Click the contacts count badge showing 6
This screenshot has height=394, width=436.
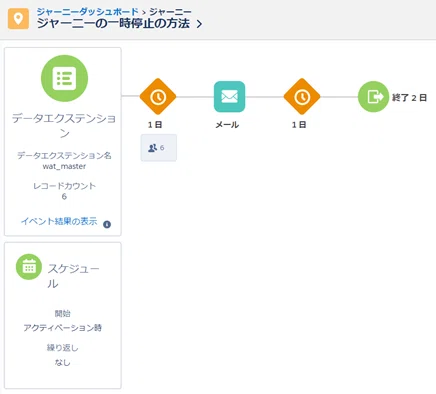(x=159, y=148)
